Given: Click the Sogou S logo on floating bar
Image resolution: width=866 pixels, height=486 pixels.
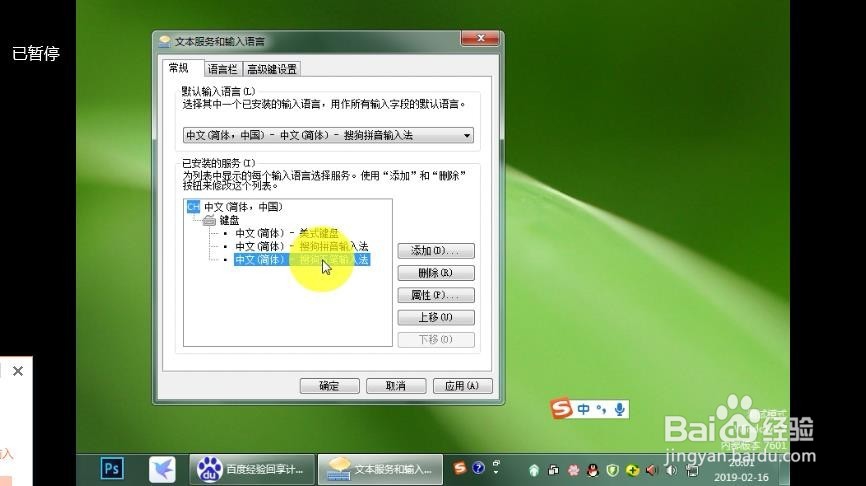Looking at the screenshot, I should point(562,409).
